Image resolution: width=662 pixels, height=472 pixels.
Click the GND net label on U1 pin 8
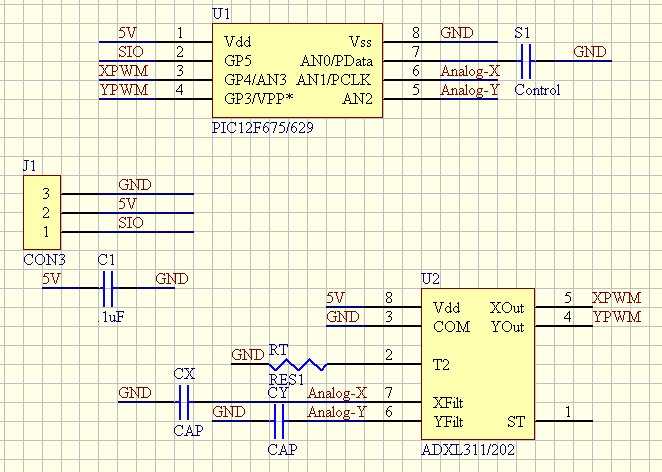(457, 33)
